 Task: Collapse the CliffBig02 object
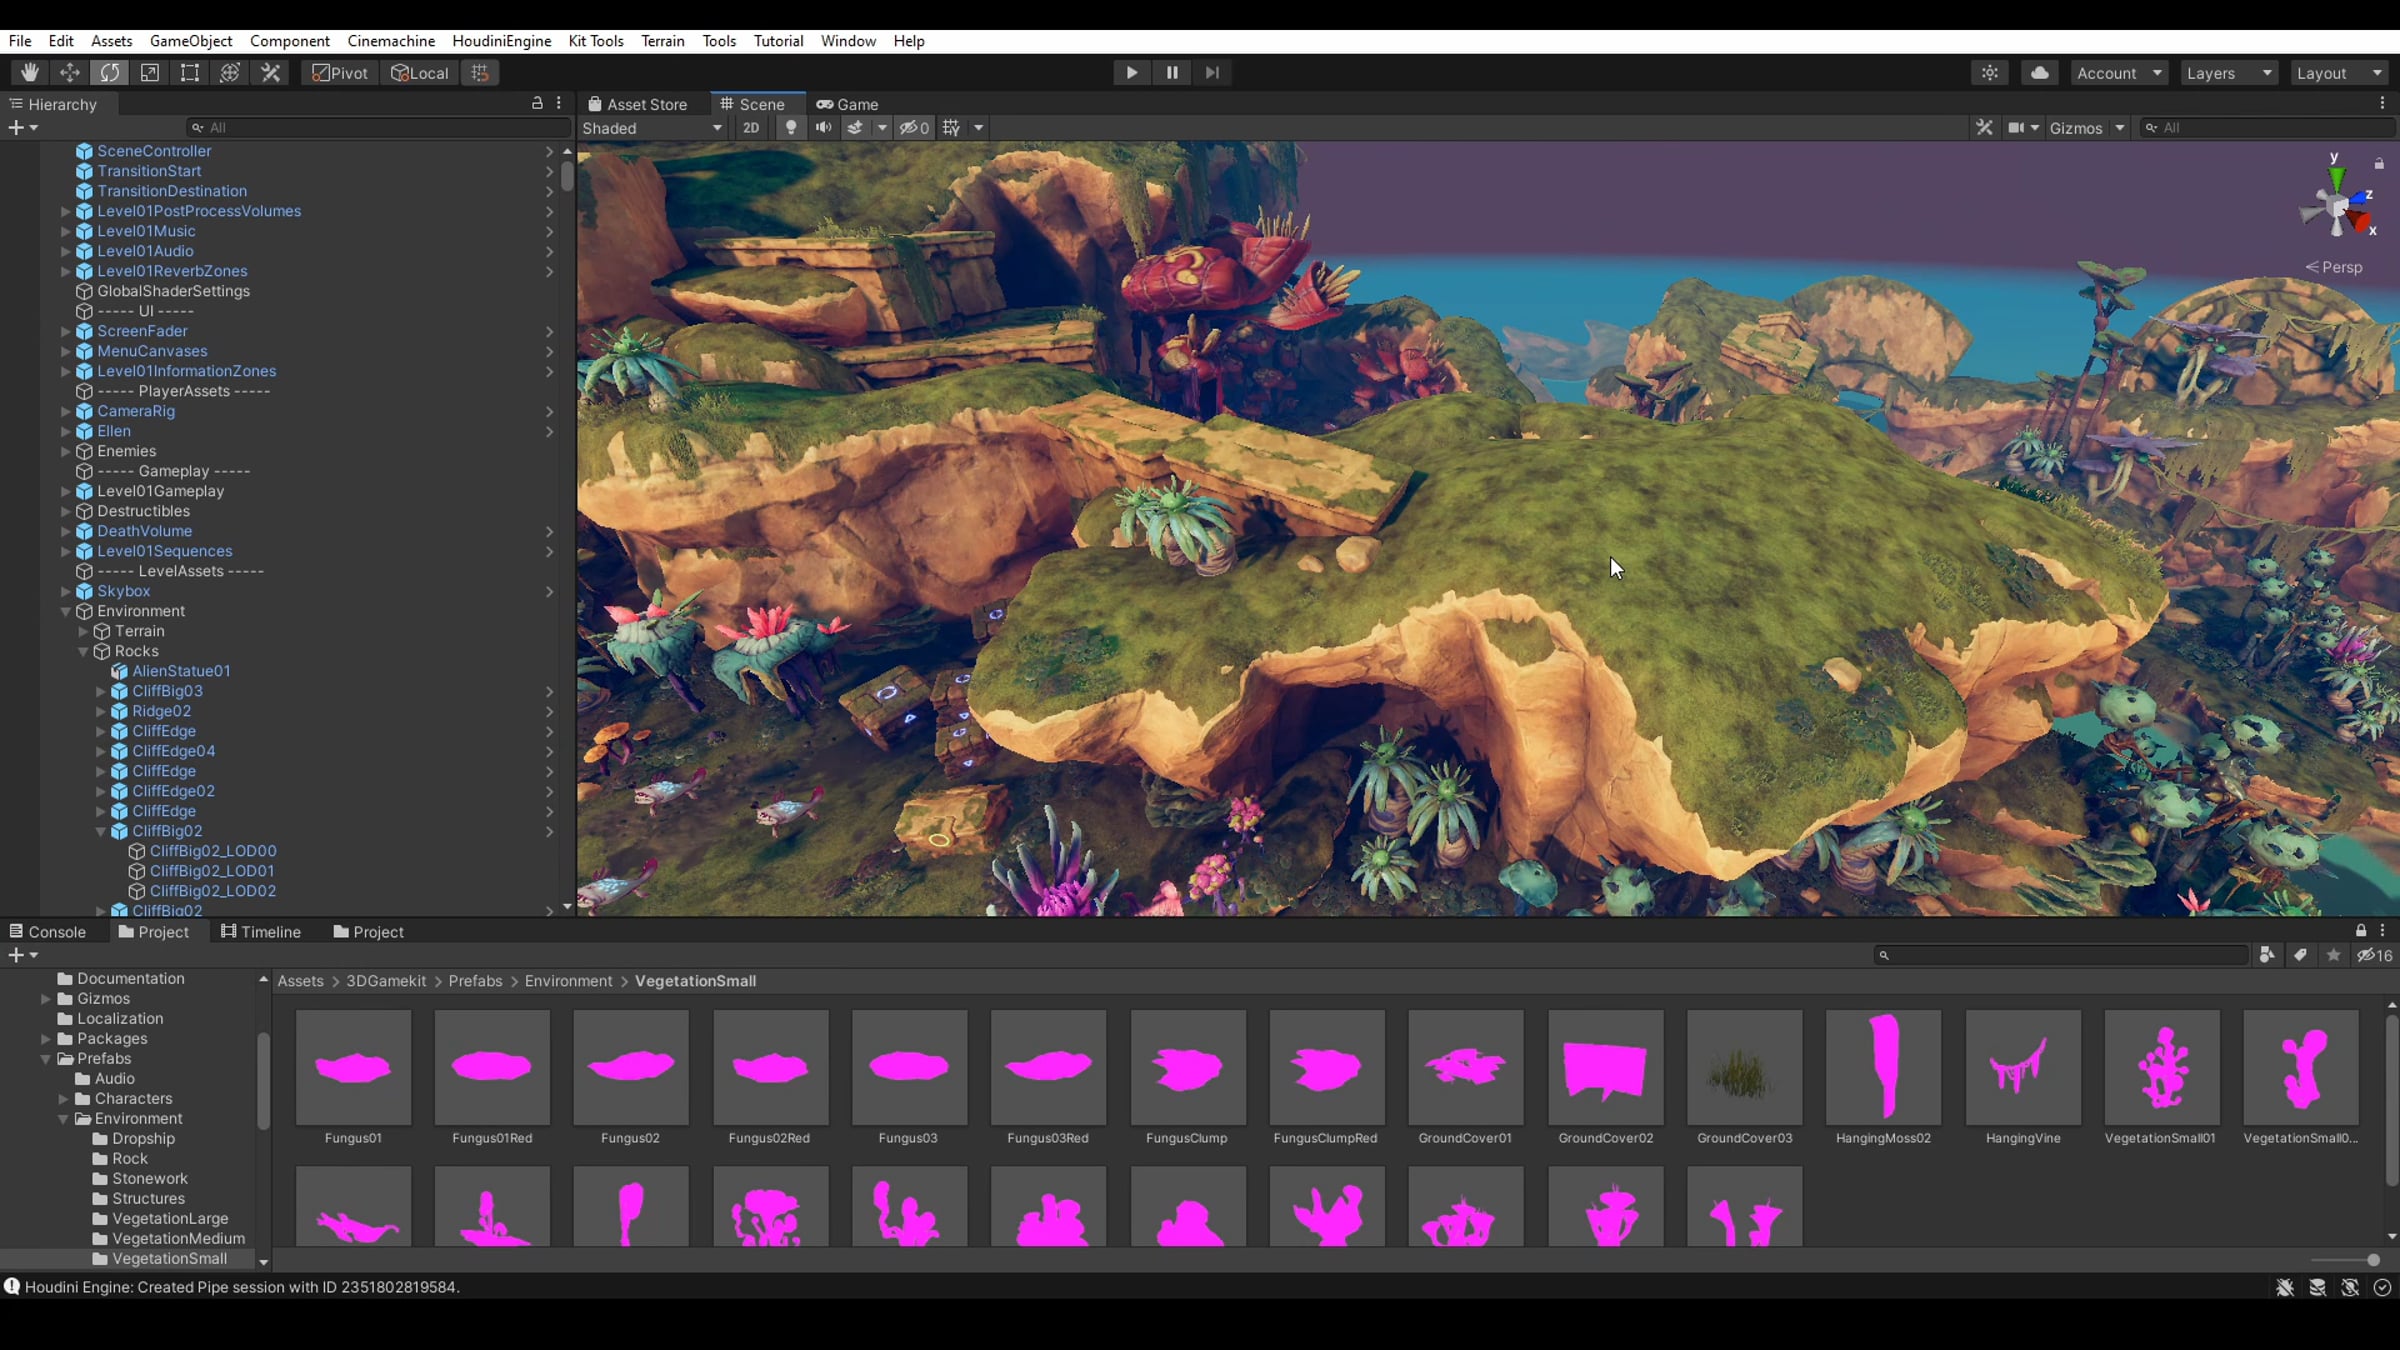point(101,831)
